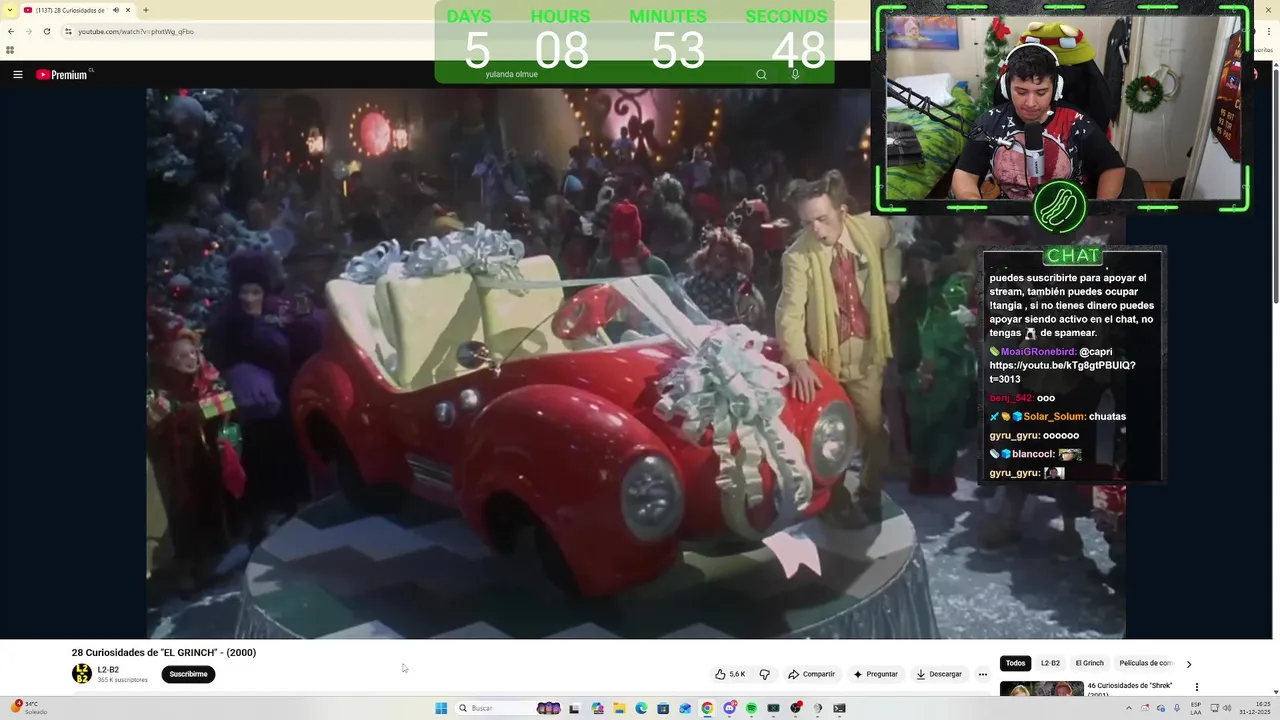Open the Windows Start menu
Screen dimensions: 1280x720
click(441, 708)
